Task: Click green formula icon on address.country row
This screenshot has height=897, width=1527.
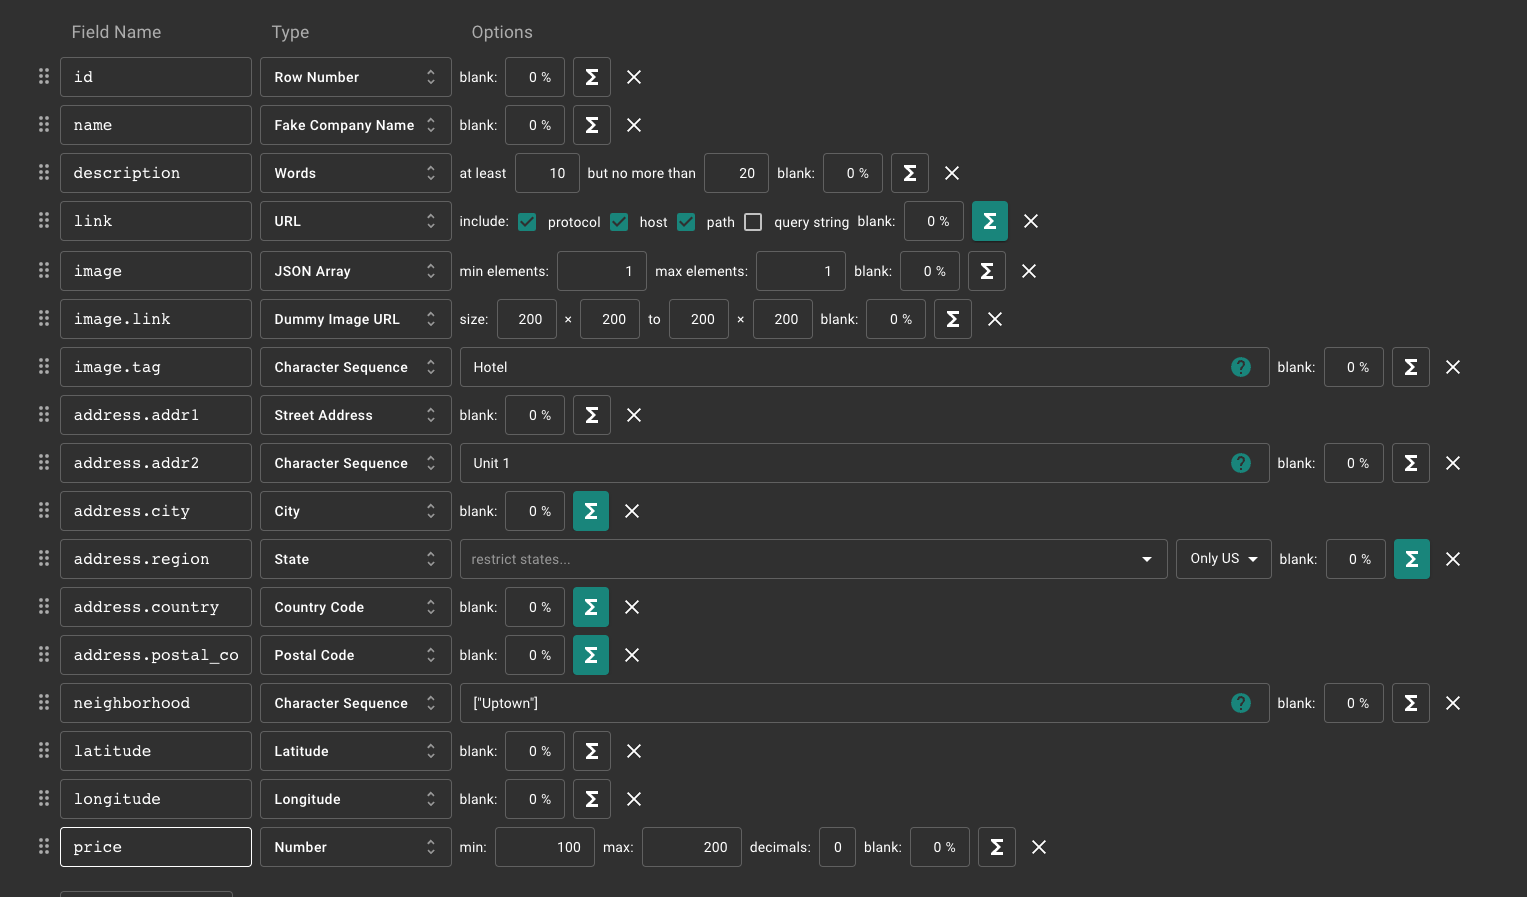Action: 591,607
